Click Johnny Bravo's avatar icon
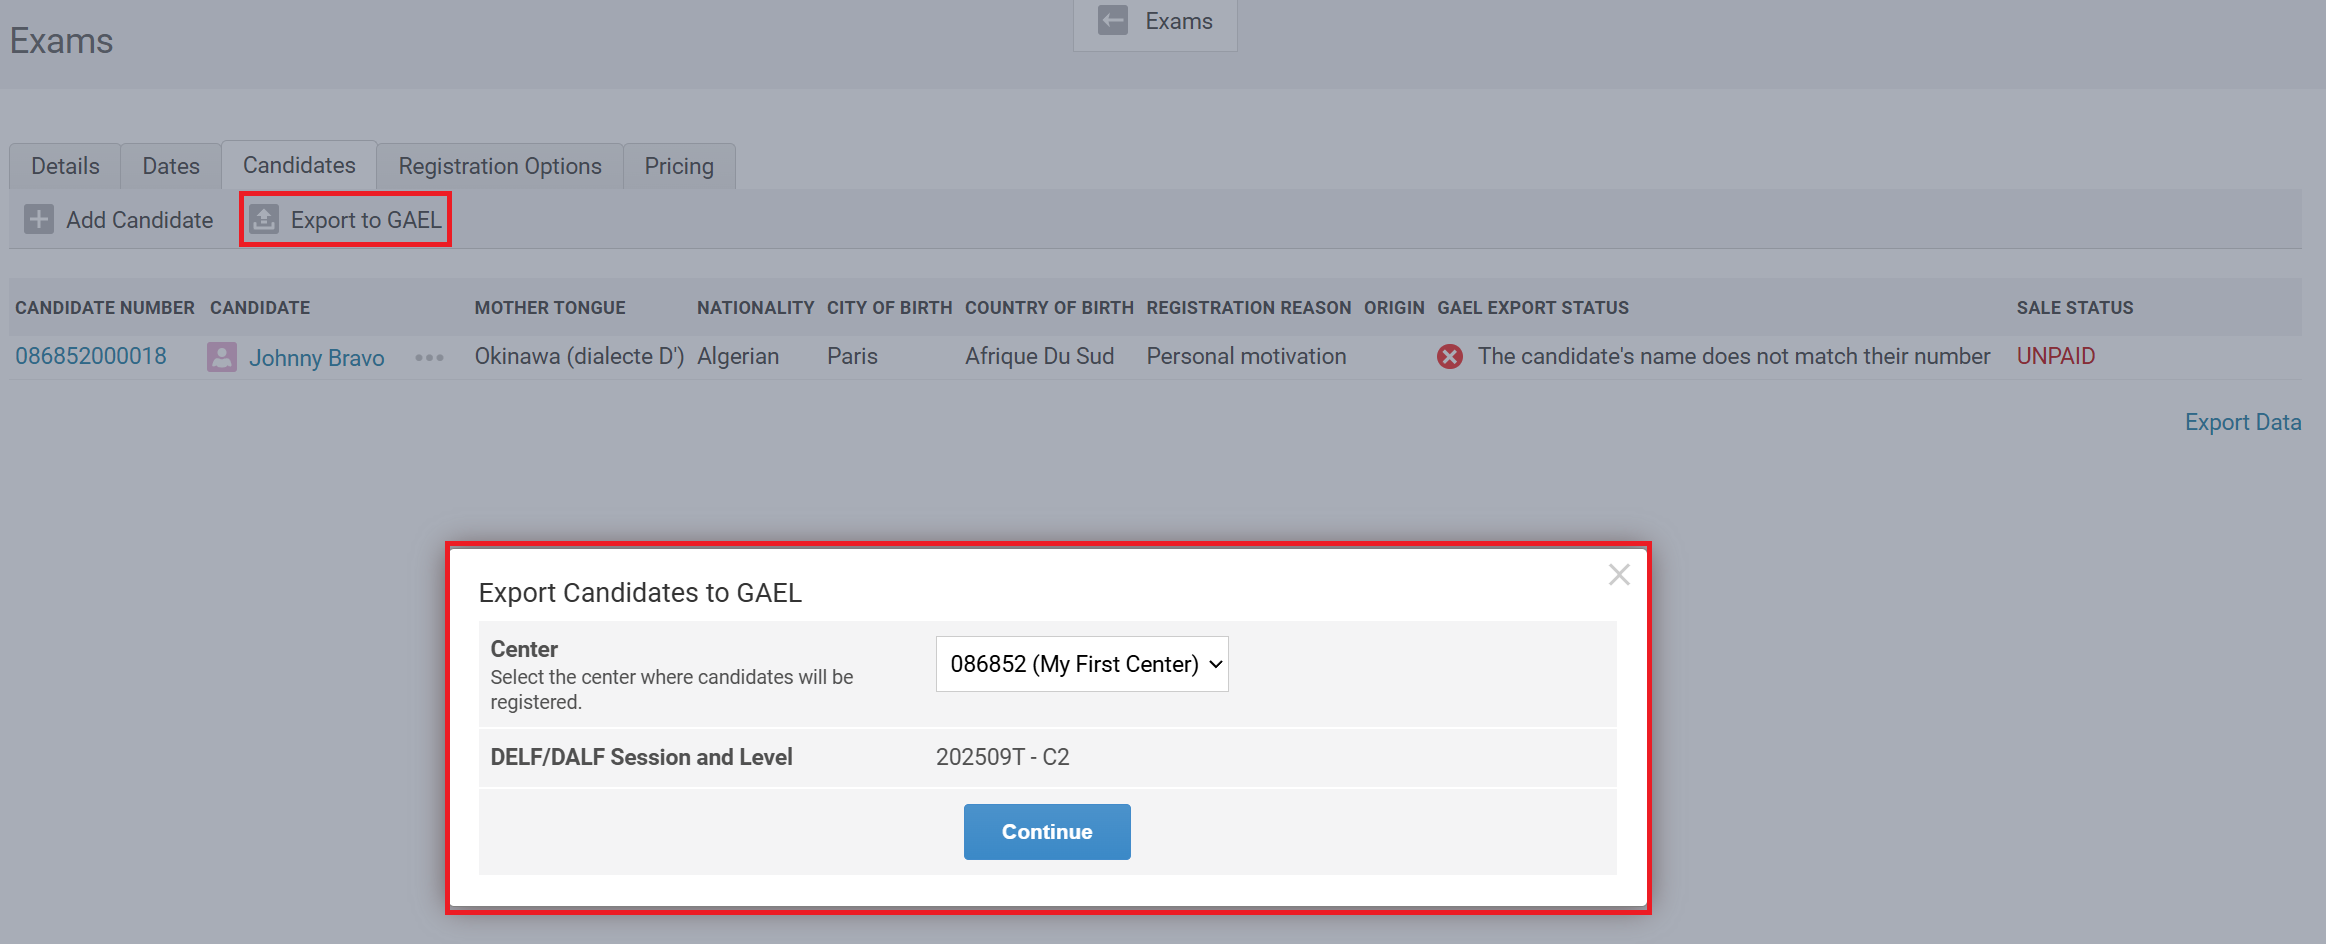Screen dimensions: 2326x944 pos(221,357)
